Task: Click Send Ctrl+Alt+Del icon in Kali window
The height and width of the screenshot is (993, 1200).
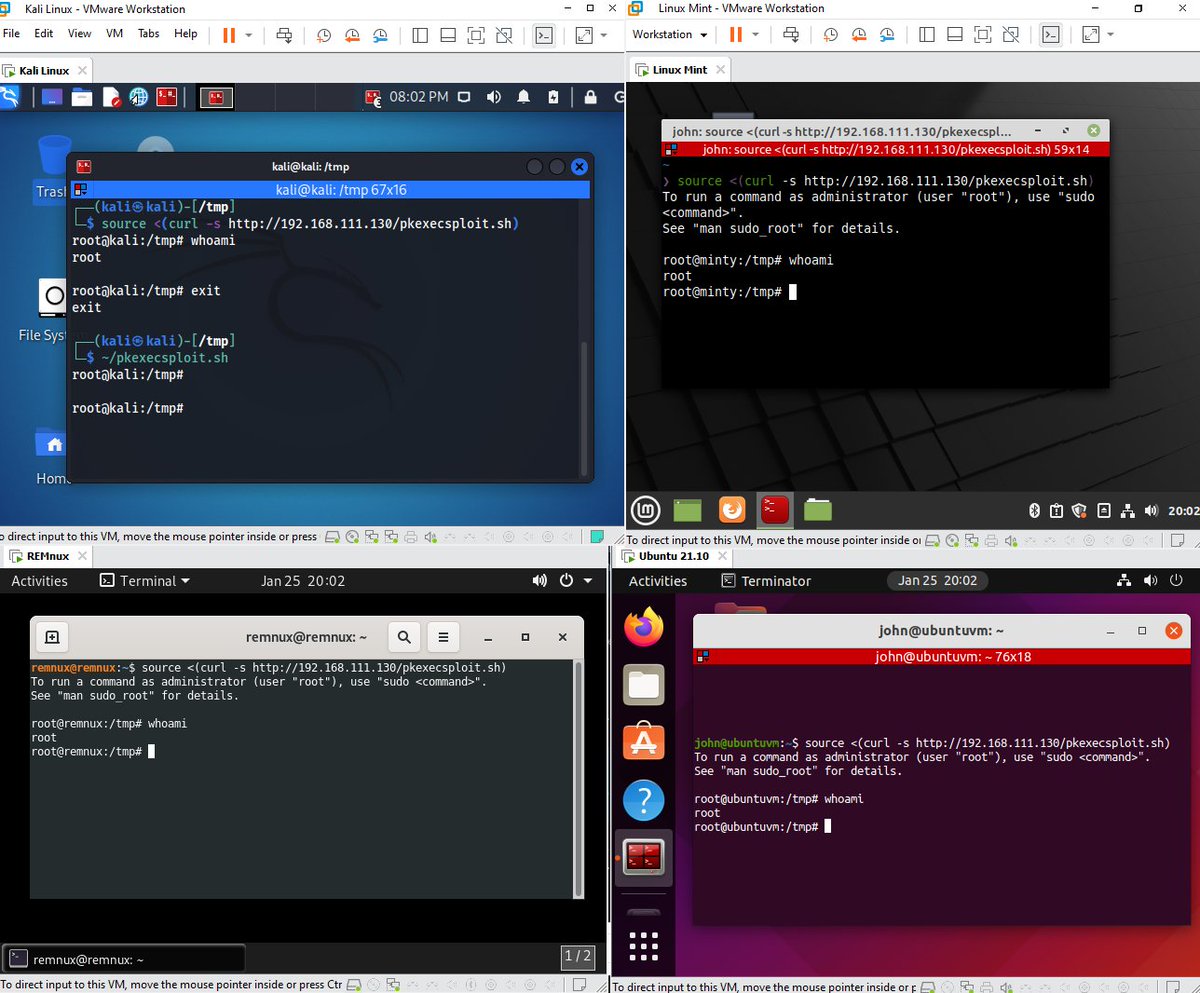Action: (284, 35)
